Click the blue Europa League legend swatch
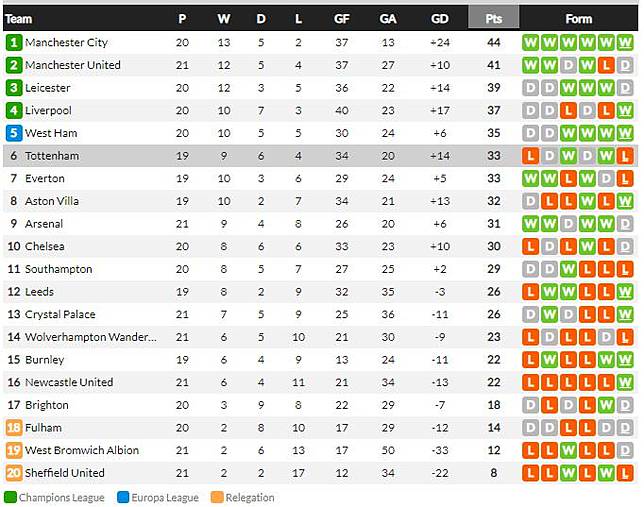This screenshot has height=507, width=644. point(122,497)
